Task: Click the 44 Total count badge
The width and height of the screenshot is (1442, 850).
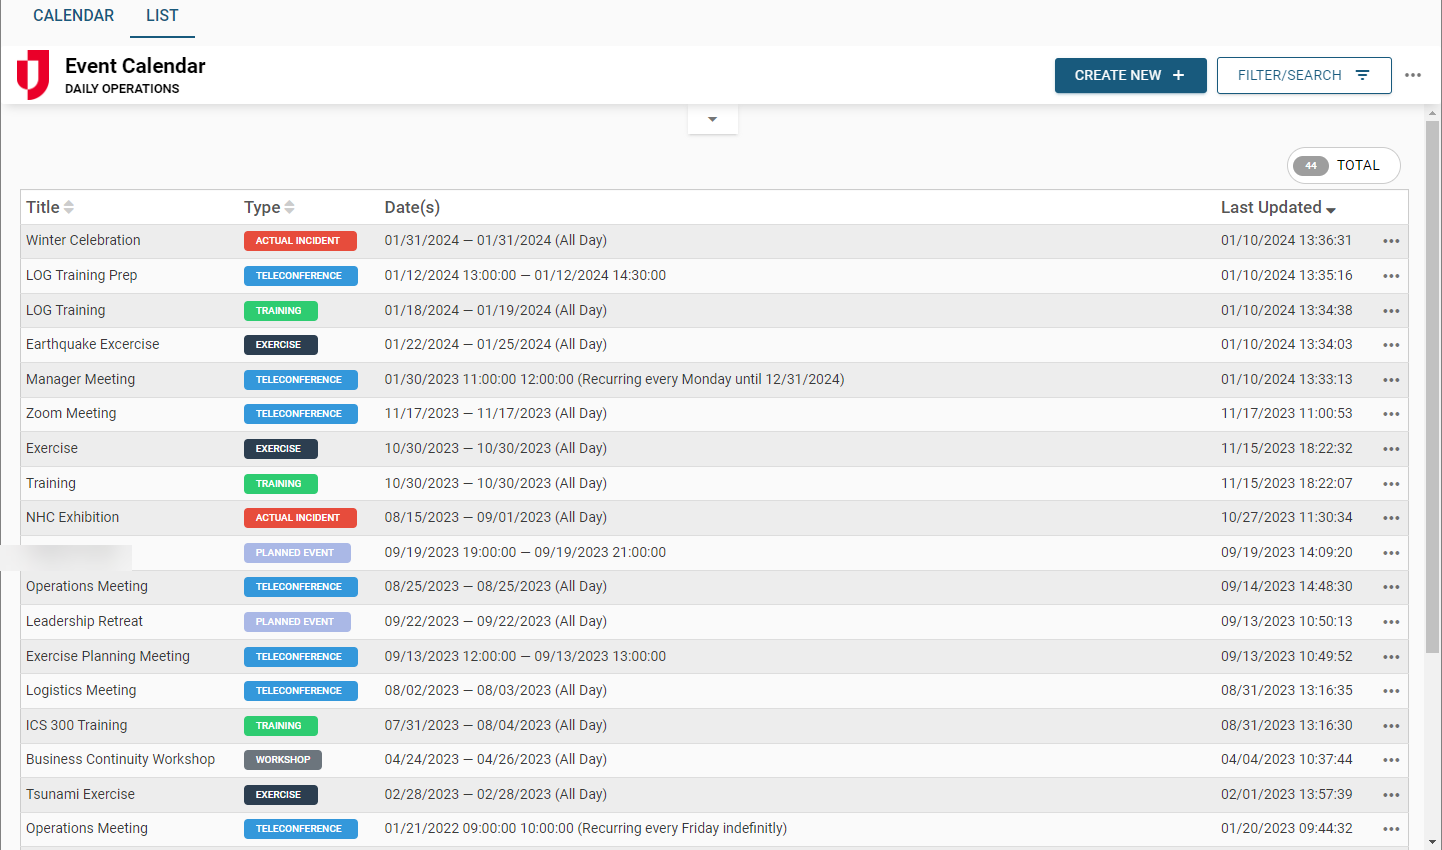Action: click(x=1343, y=166)
